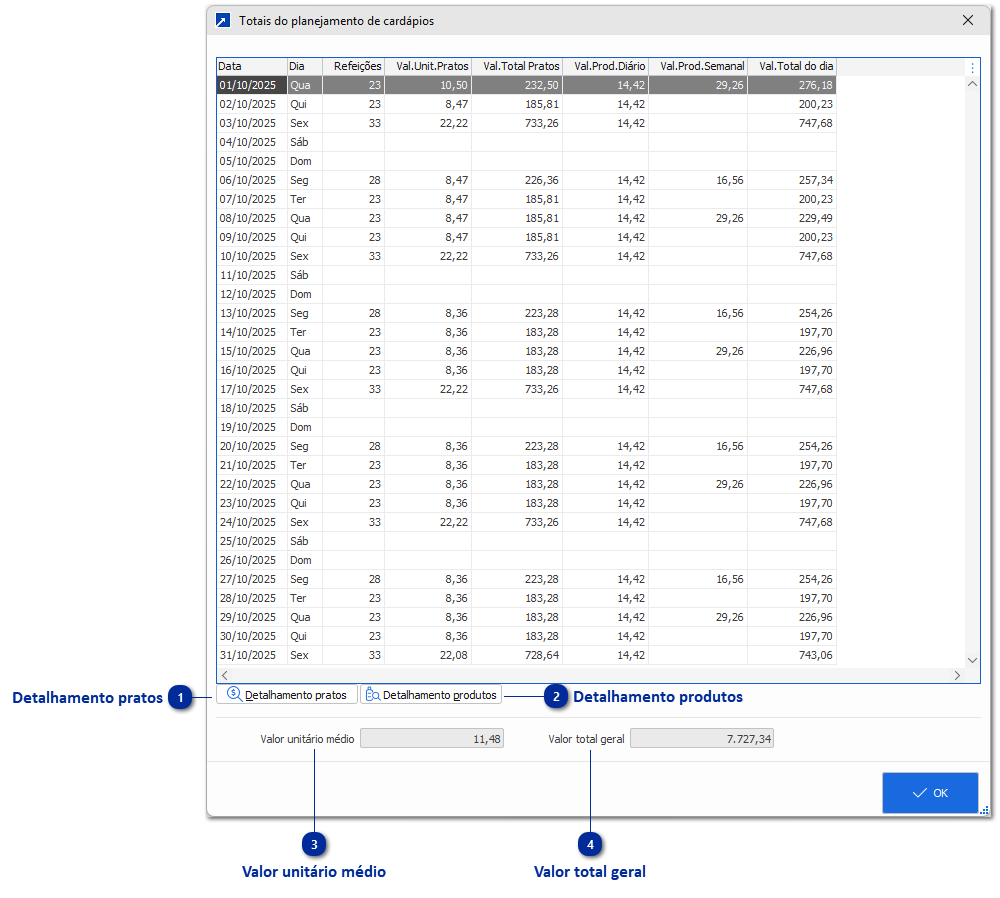Select row dated 22/10/2025

526,484
